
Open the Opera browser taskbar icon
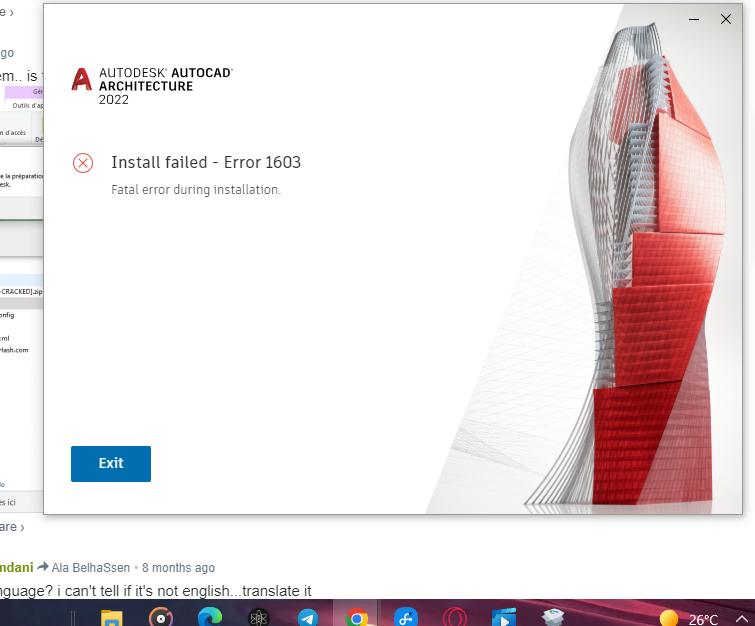click(455, 618)
